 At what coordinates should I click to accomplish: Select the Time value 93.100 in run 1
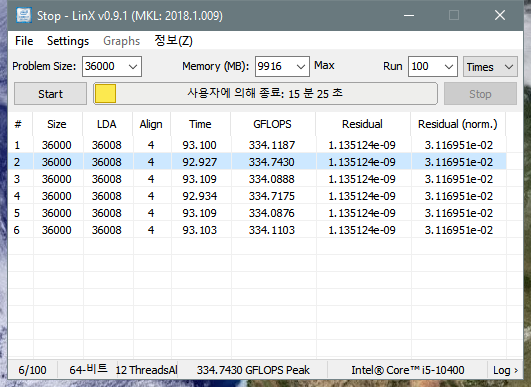click(x=199, y=145)
